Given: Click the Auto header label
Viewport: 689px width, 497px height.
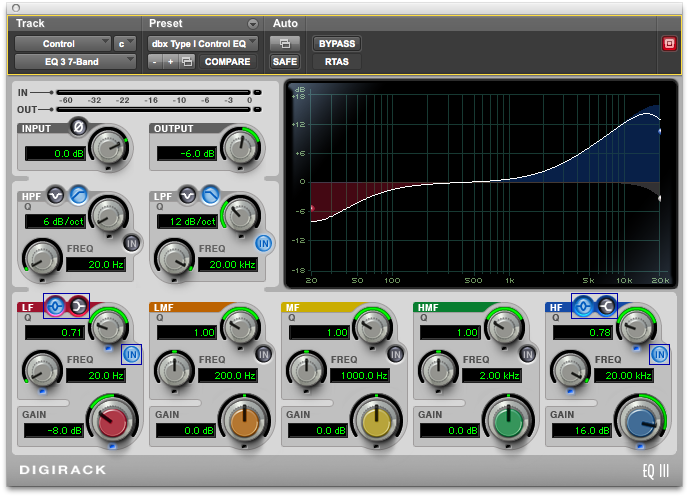Looking at the screenshot, I should click(285, 23).
